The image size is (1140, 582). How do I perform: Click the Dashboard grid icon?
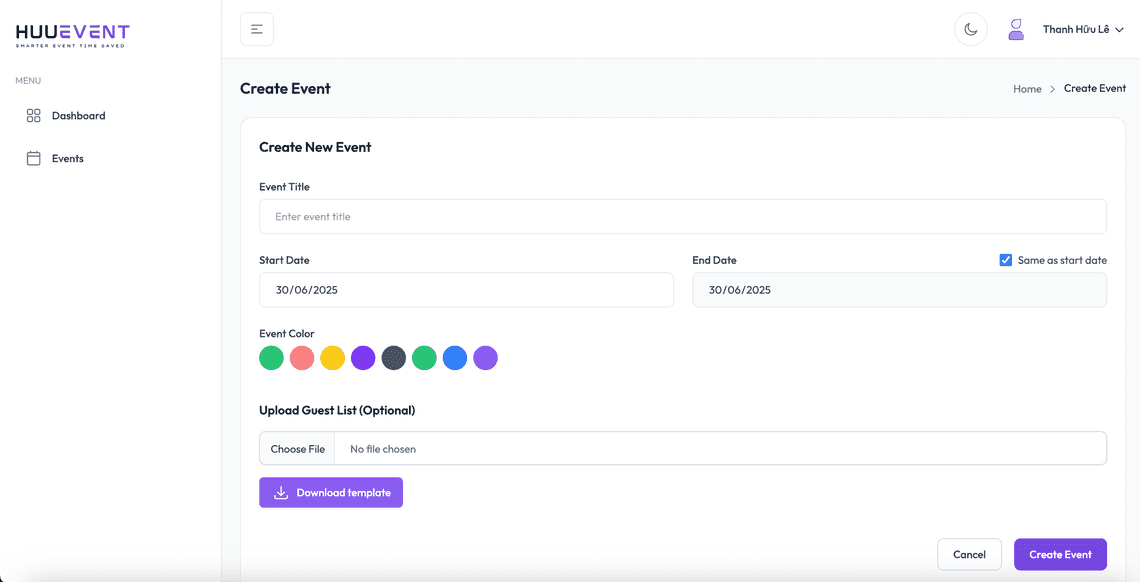33,116
